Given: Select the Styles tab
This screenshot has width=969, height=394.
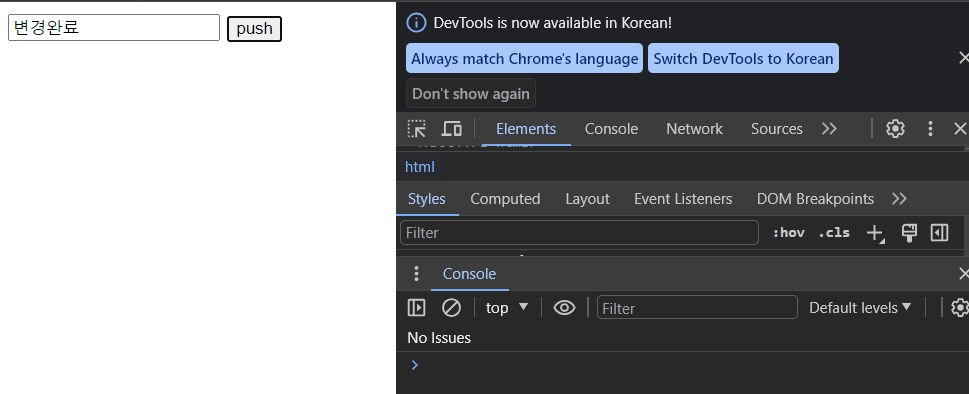Looking at the screenshot, I should pos(427,199).
